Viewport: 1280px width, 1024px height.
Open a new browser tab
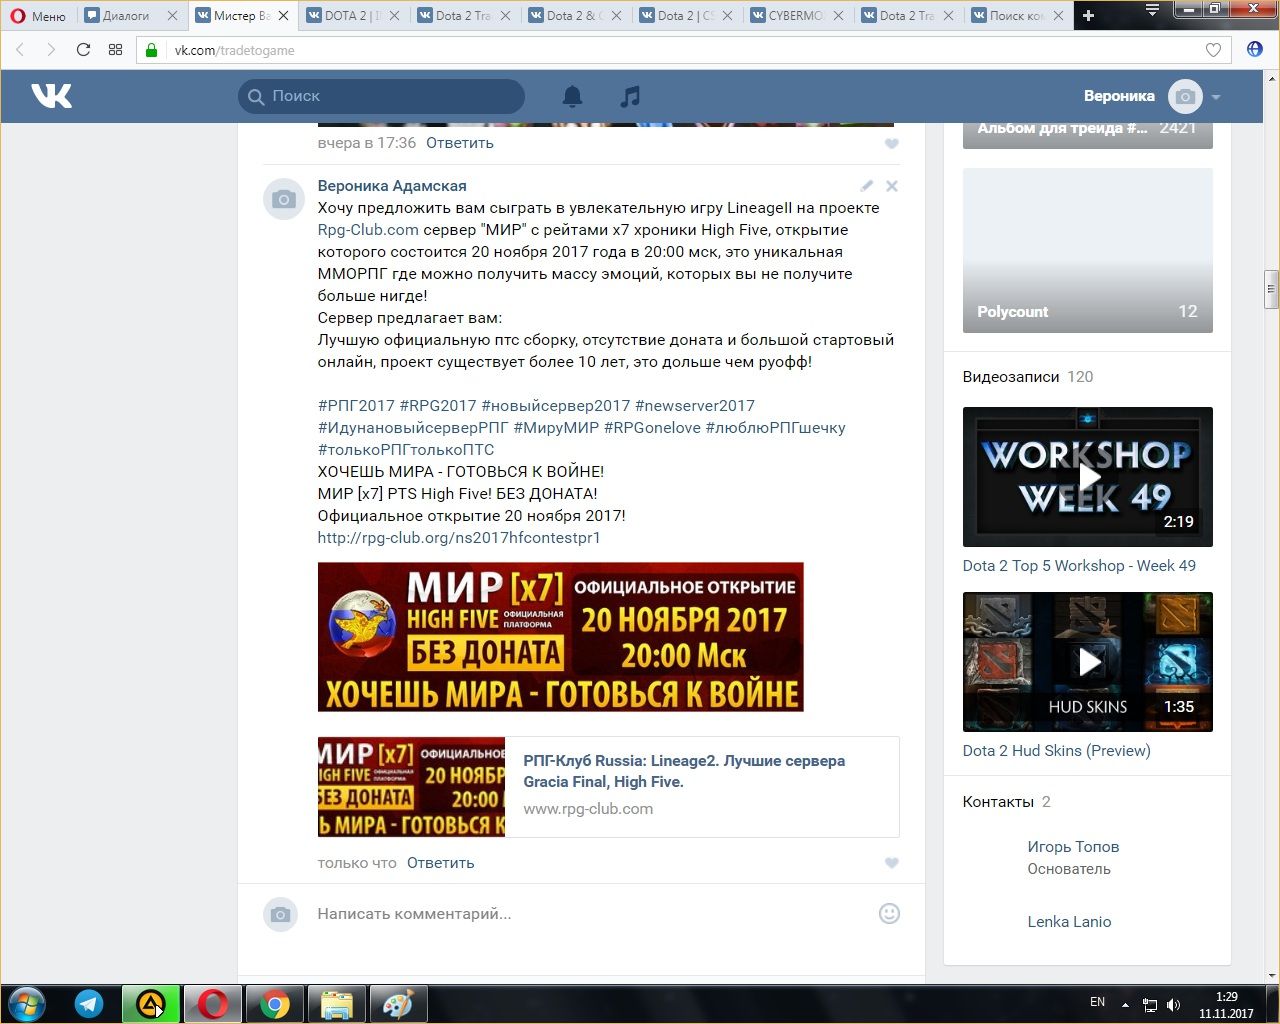click(x=1088, y=15)
